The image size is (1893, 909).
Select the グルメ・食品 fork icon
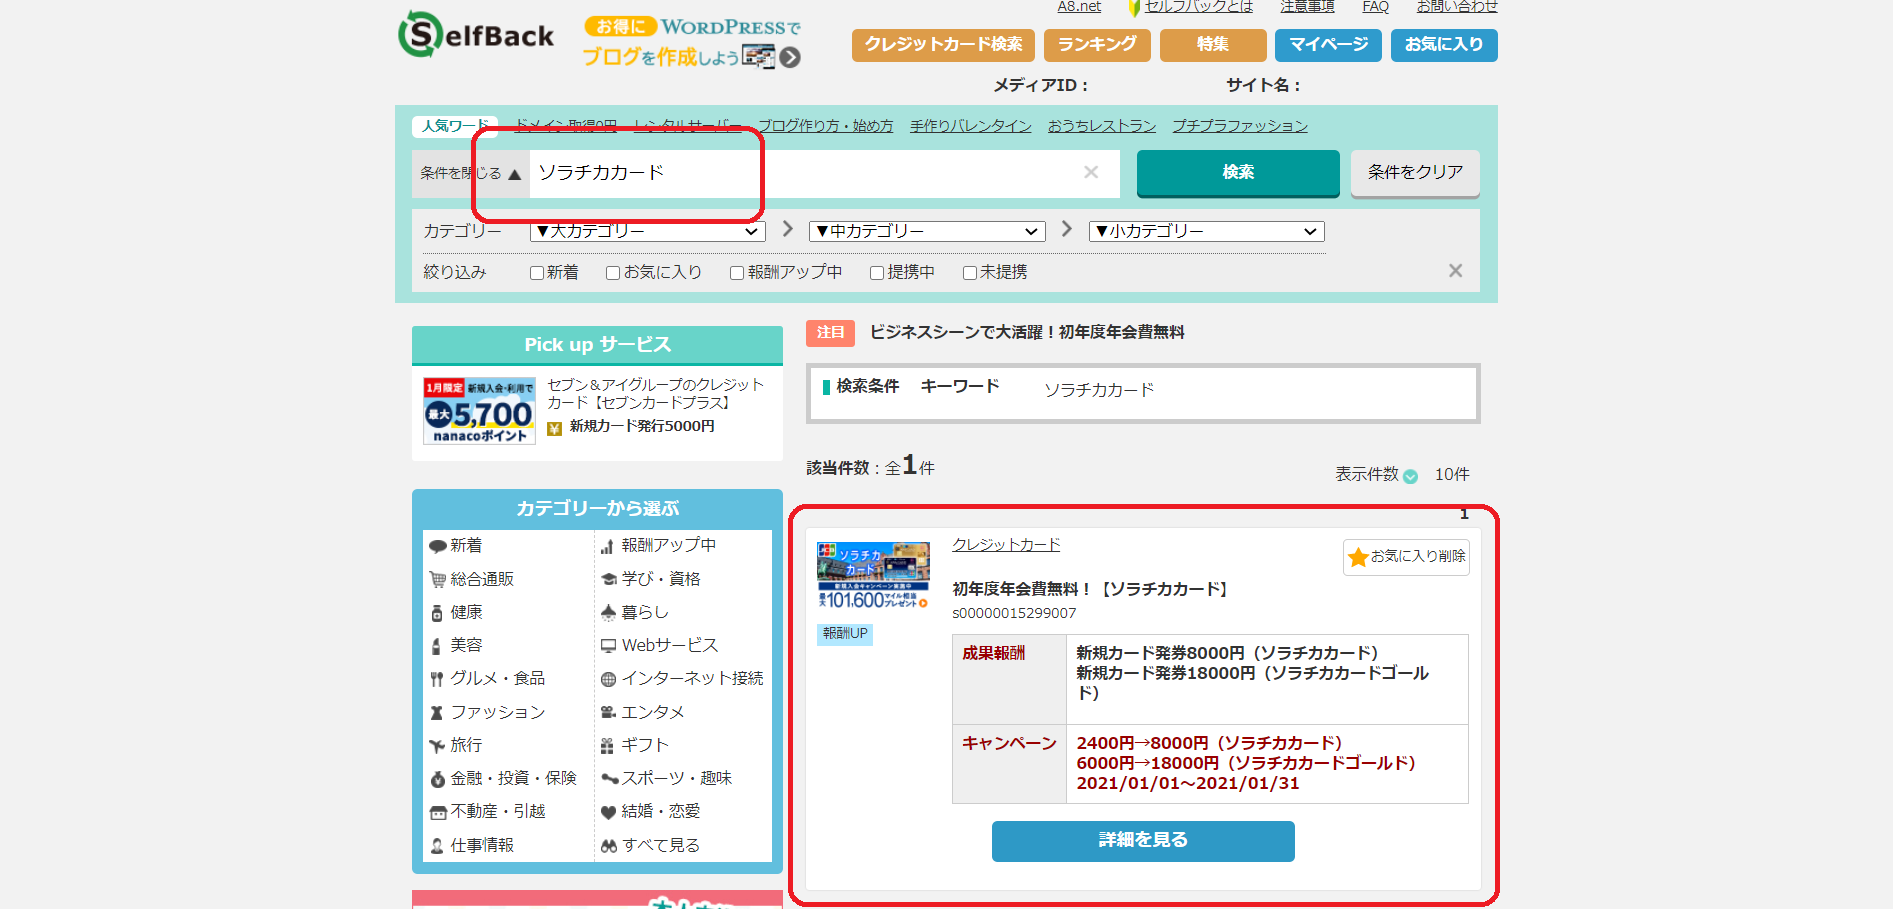(437, 679)
